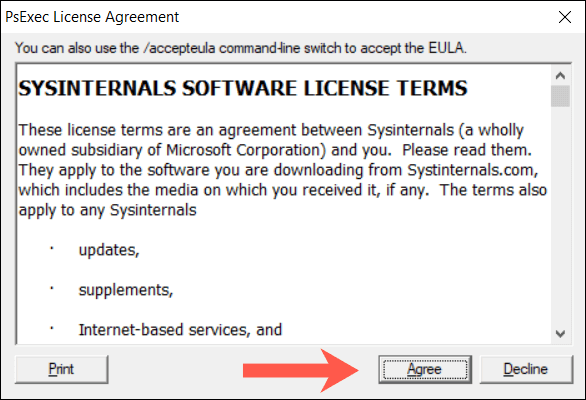Click the 'supplements,' bullet item
Image resolution: width=586 pixels, height=400 pixels.
point(126,290)
